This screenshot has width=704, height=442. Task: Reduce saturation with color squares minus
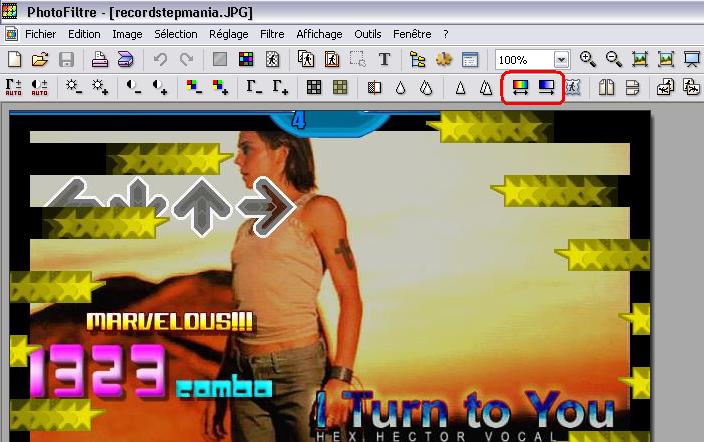[x=194, y=87]
